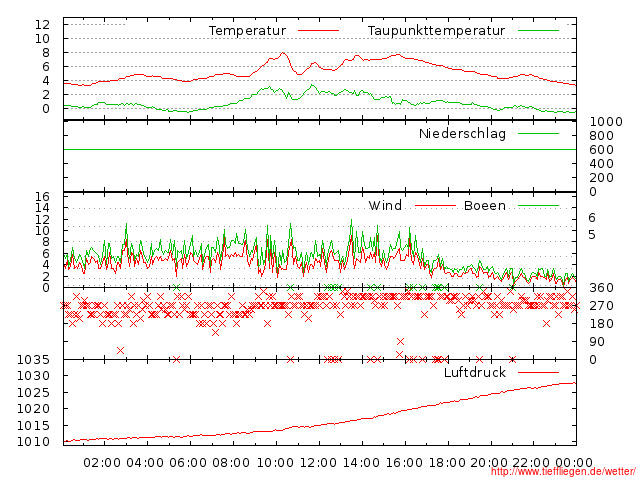Click the 16:00 time axis label
The width and height of the screenshot is (640, 480).
pyautogui.click(x=404, y=463)
